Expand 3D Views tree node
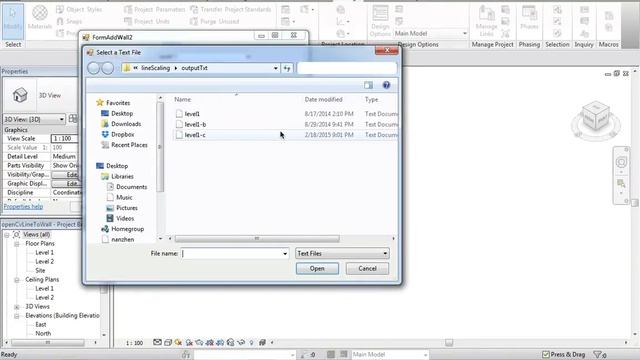640x360 pixels. point(17,307)
